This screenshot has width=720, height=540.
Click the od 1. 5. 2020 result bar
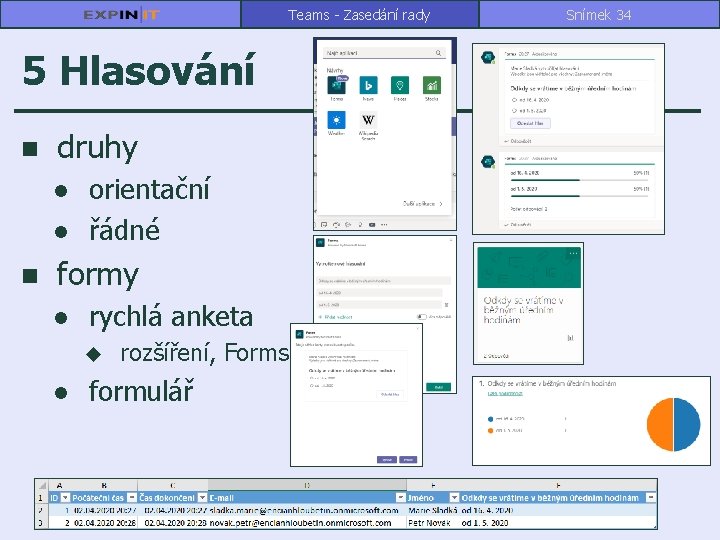coord(579,196)
